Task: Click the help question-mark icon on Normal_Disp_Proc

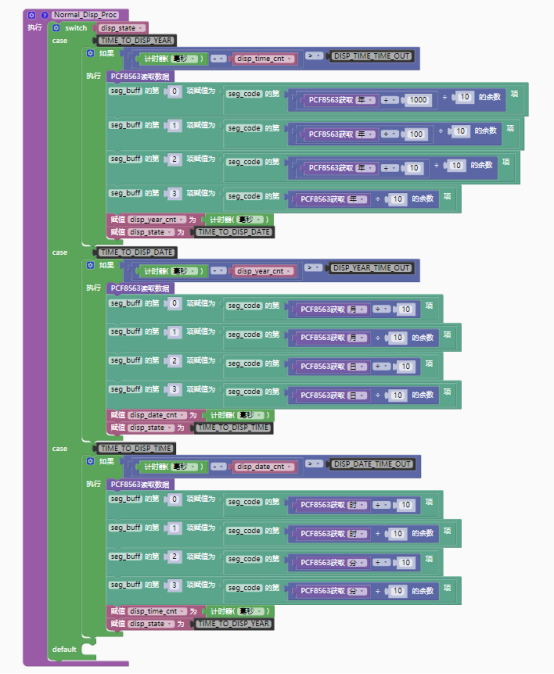Action: pos(44,15)
